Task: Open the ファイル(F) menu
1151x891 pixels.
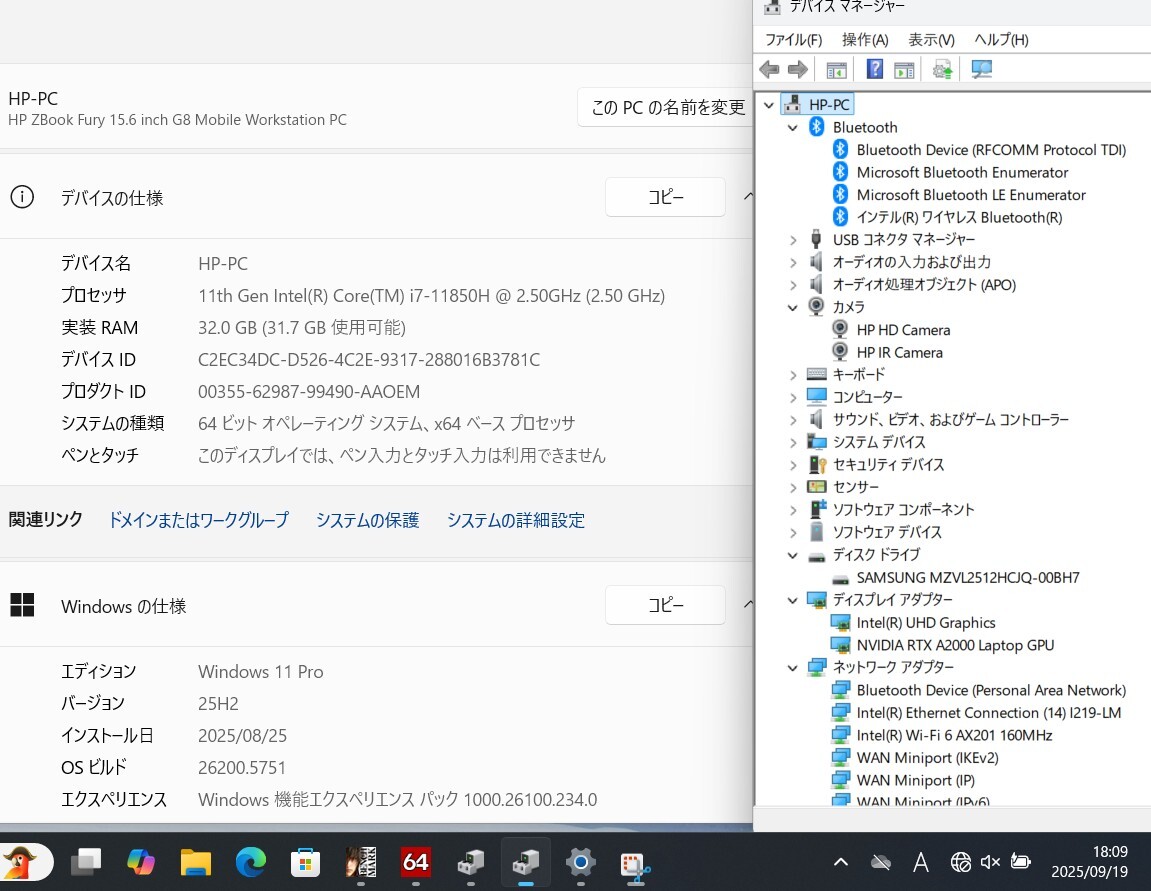Action: pyautogui.click(x=793, y=40)
